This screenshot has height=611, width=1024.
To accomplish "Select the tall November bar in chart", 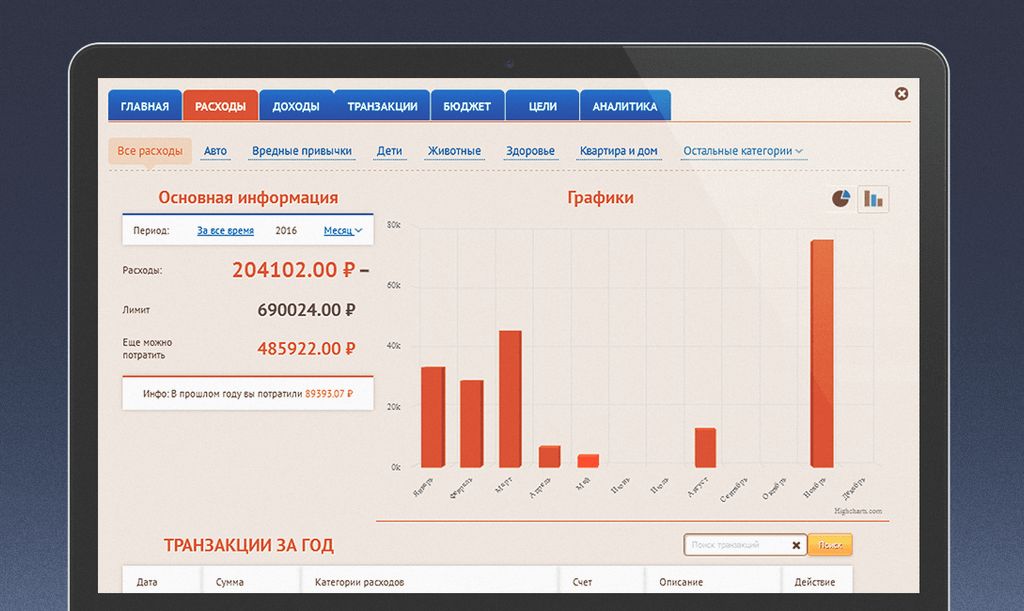I will [822, 354].
